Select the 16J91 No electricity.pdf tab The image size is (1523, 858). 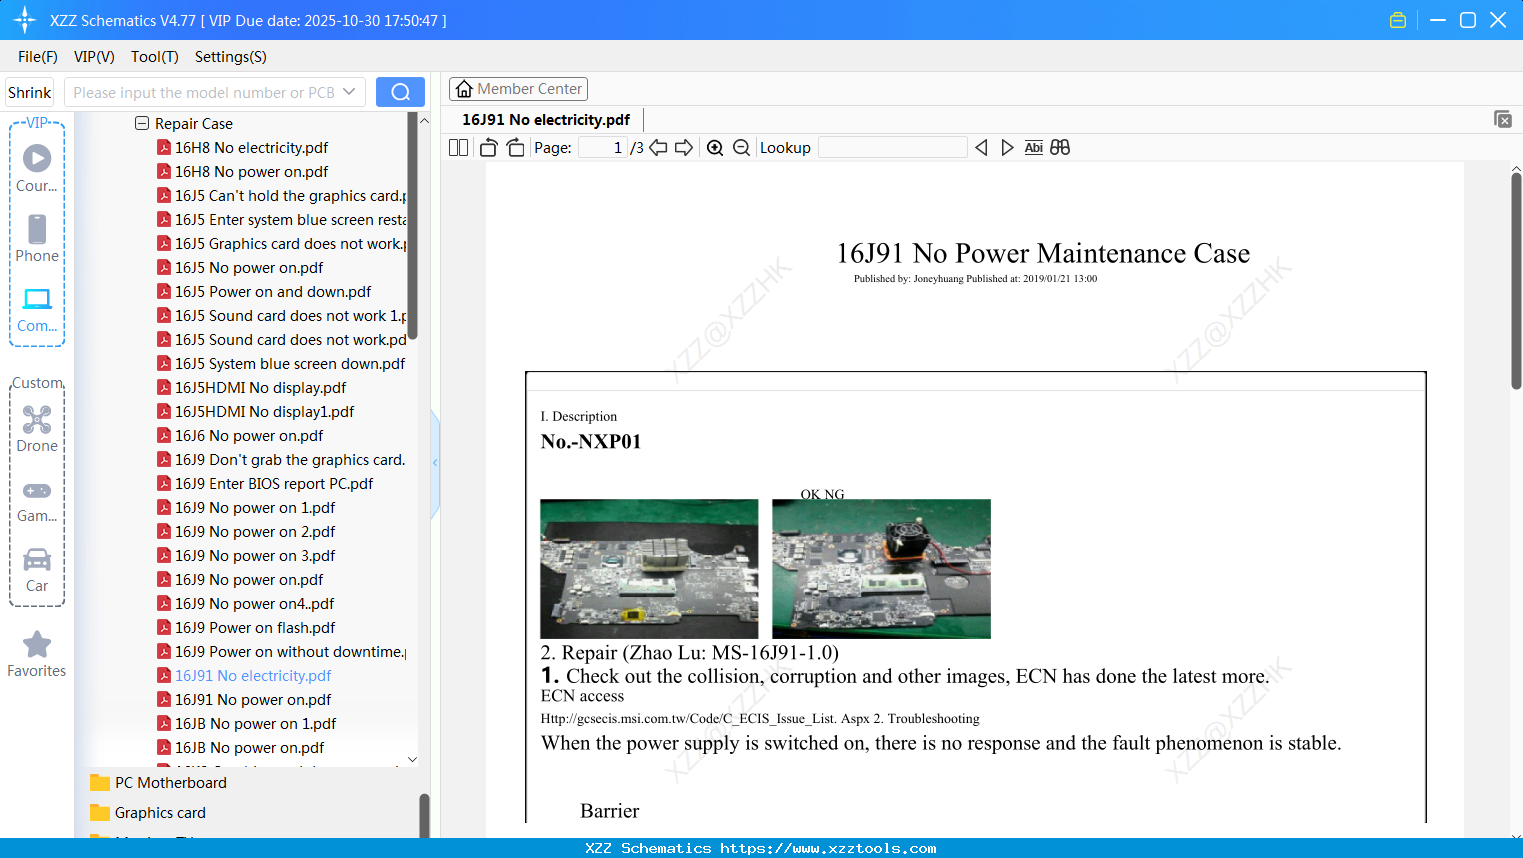(x=546, y=120)
